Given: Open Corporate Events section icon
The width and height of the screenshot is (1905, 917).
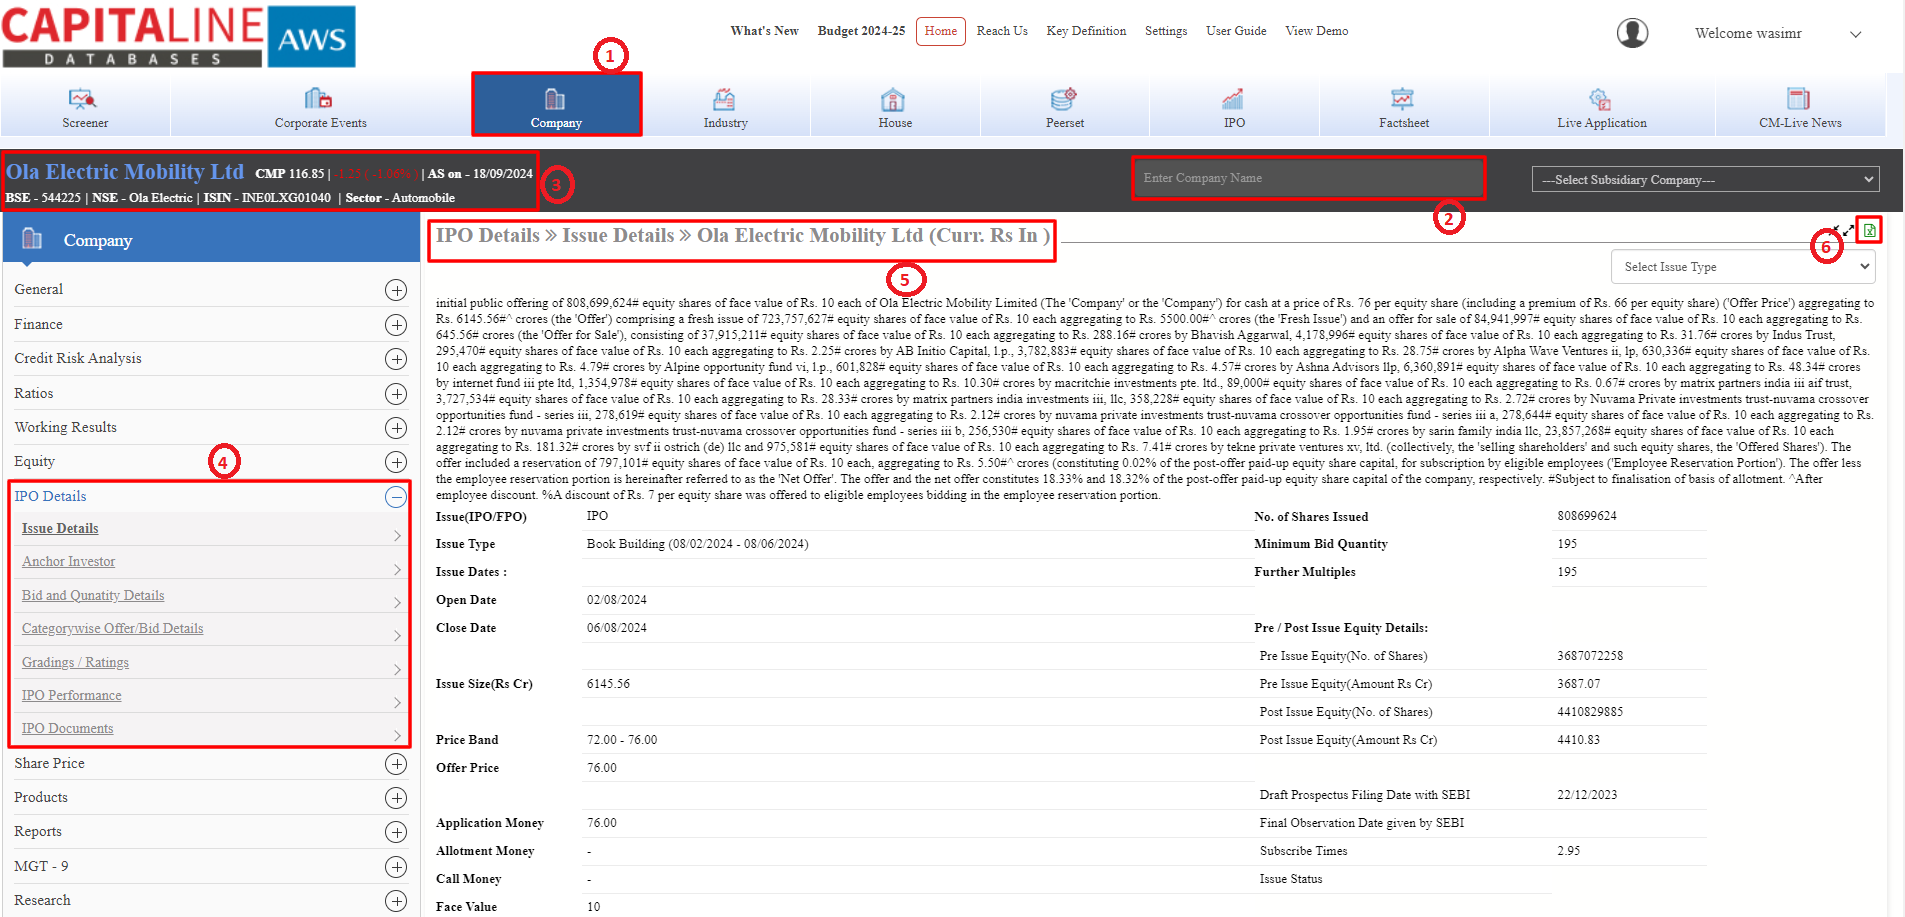Looking at the screenshot, I should click(x=318, y=98).
